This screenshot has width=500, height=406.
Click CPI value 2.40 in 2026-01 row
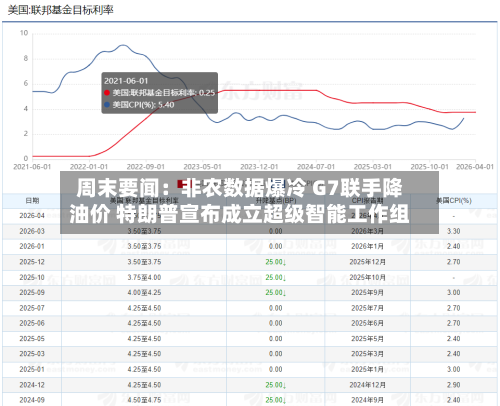pyautogui.click(x=454, y=246)
